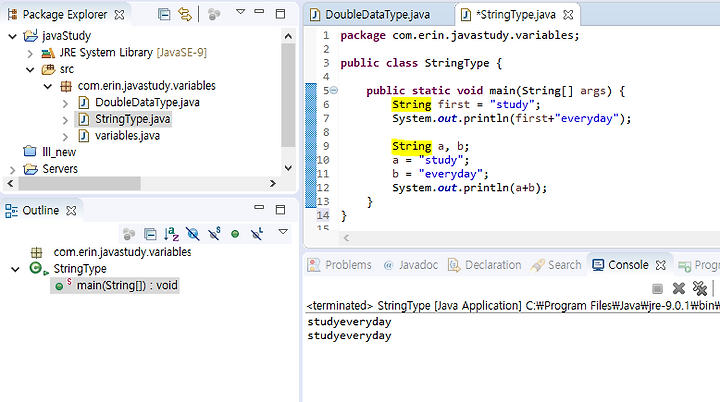Remove all terminated launches in Console
720x402 pixels.
700,289
